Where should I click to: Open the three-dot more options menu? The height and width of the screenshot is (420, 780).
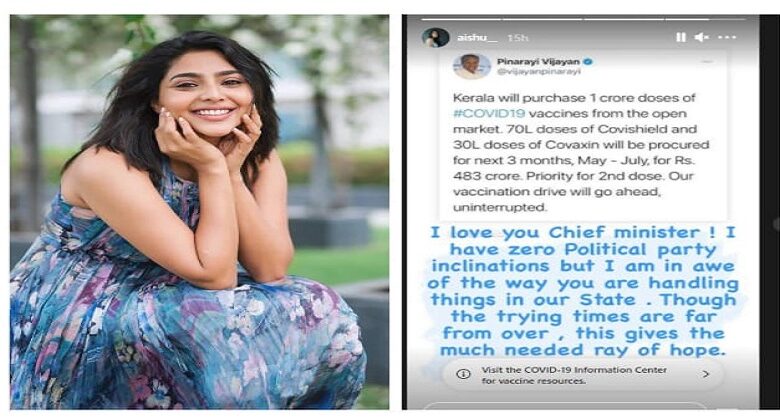[x=727, y=37]
